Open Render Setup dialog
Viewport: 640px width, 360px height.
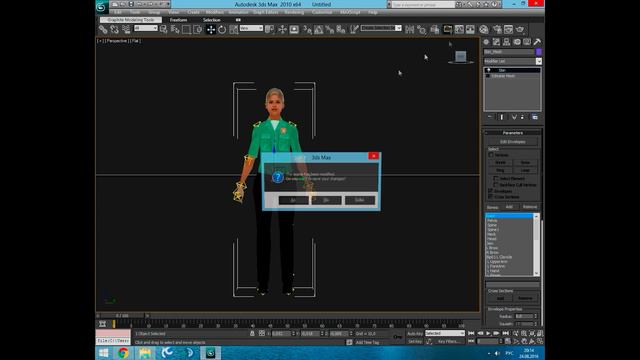tap(497, 29)
